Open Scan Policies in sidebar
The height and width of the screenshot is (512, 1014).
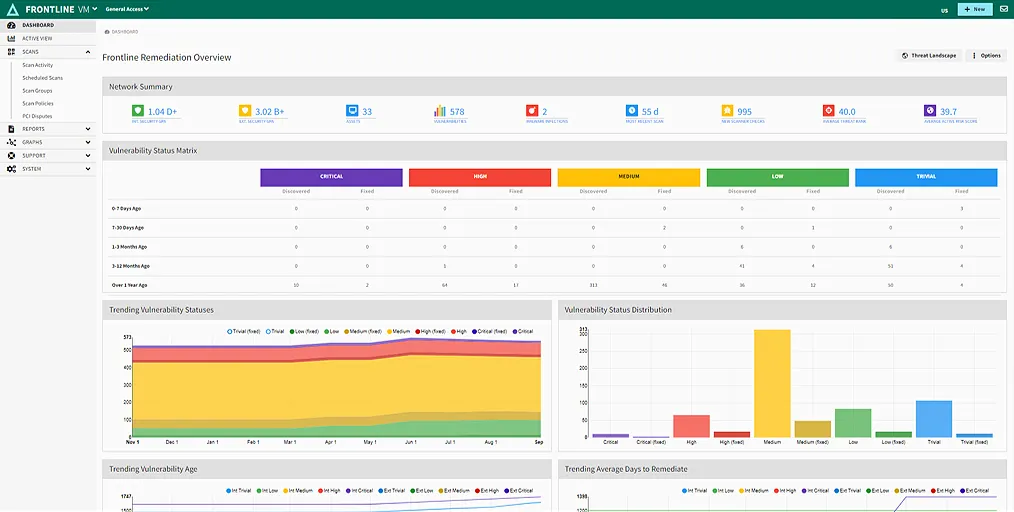(x=38, y=103)
